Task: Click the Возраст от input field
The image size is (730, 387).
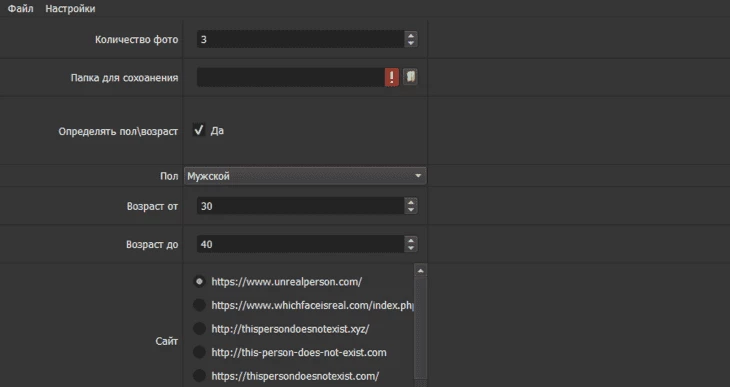Action: [300, 205]
